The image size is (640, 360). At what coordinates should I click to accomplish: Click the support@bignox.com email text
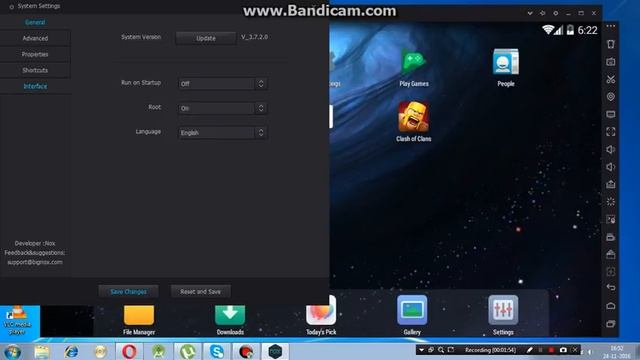coord(35,262)
